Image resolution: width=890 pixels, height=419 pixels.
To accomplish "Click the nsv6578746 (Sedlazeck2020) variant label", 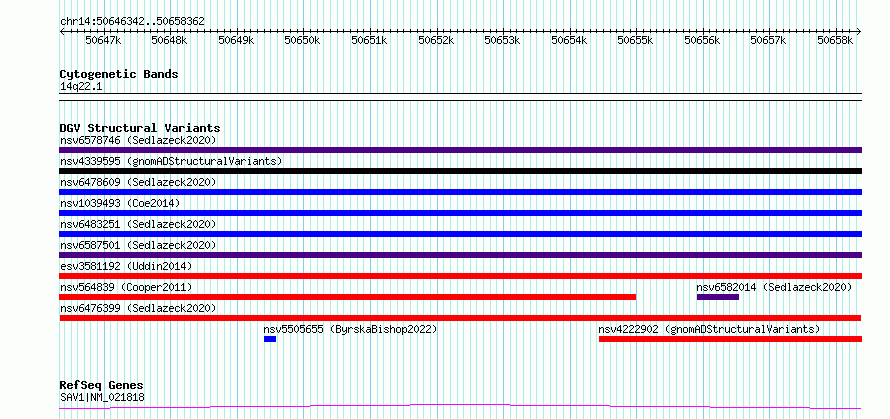I will point(138,140).
